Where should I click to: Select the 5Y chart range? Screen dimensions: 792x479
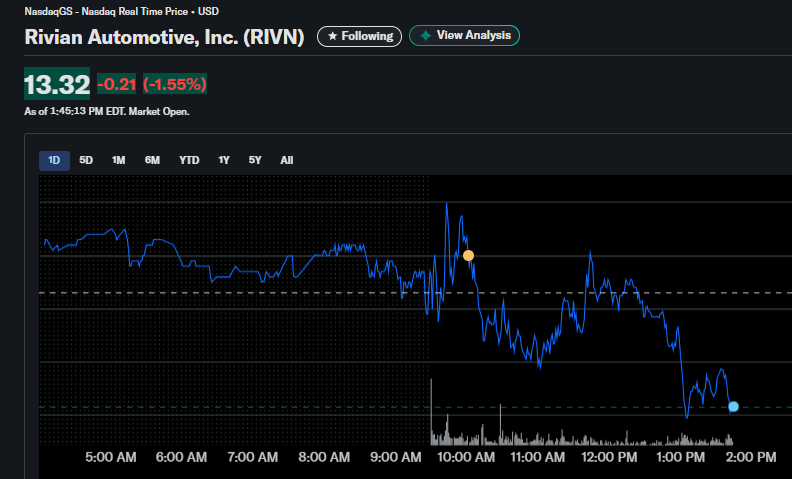[x=255, y=161]
